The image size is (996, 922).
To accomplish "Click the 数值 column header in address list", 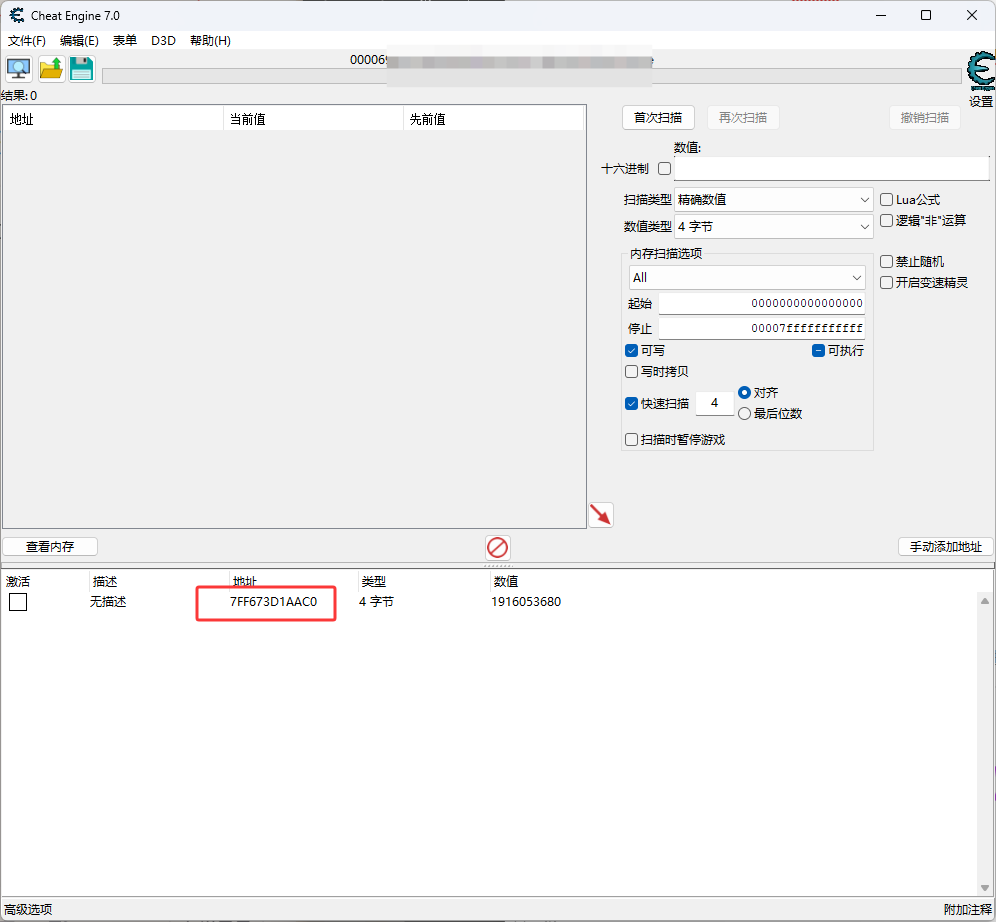I will pyautogui.click(x=506, y=582).
